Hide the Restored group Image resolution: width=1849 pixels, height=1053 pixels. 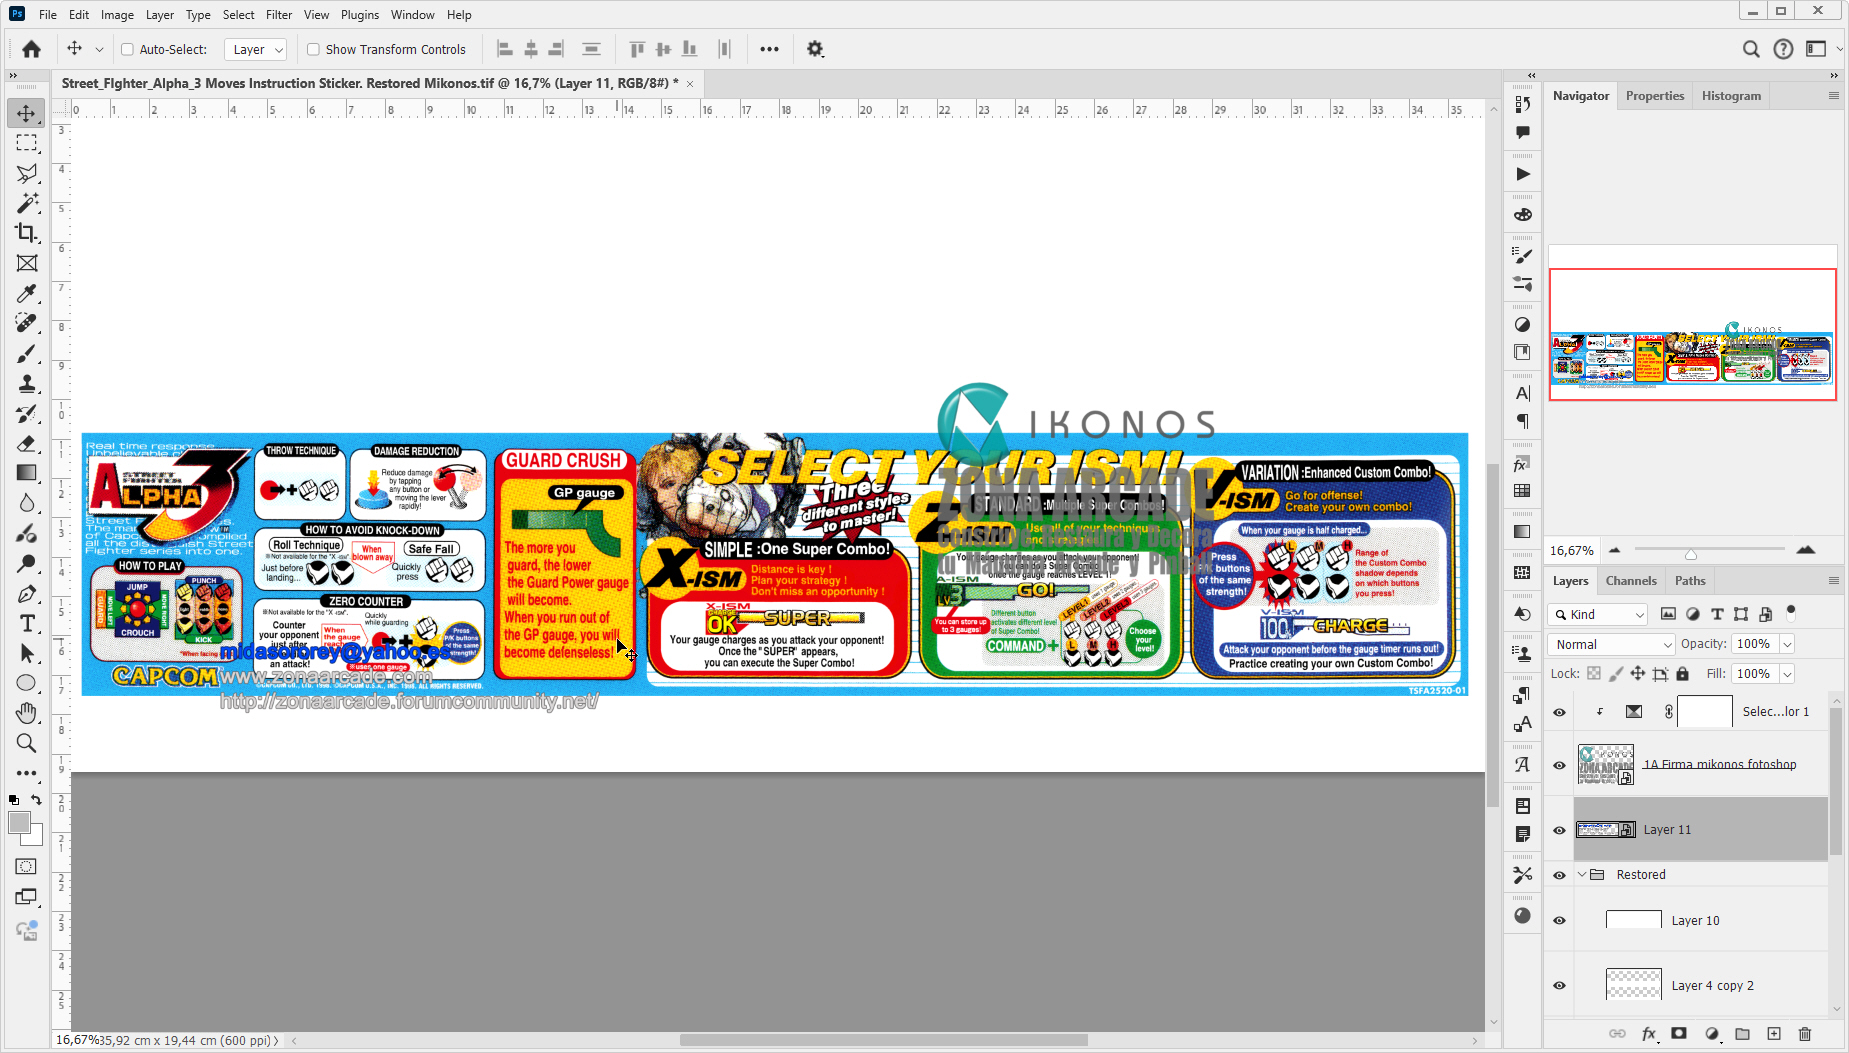[1559, 875]
